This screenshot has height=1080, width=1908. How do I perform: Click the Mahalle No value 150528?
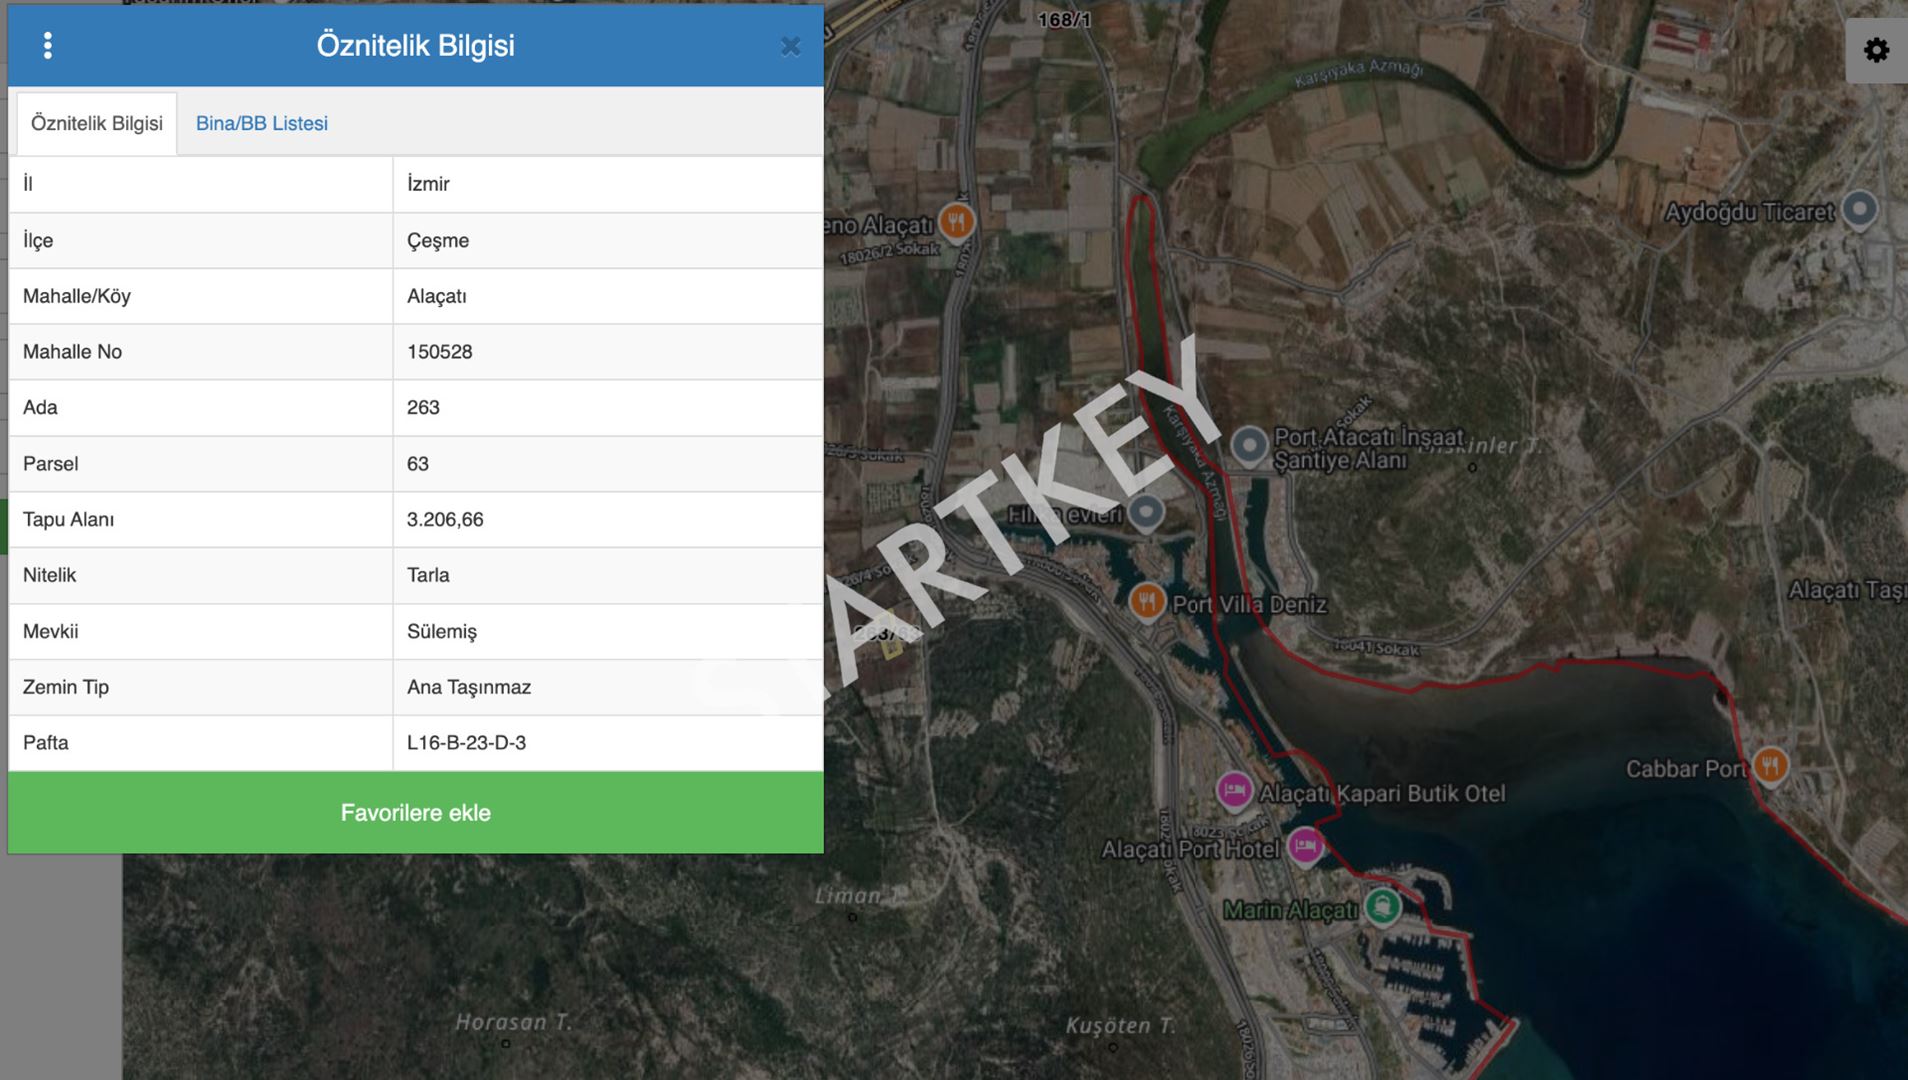439,352
